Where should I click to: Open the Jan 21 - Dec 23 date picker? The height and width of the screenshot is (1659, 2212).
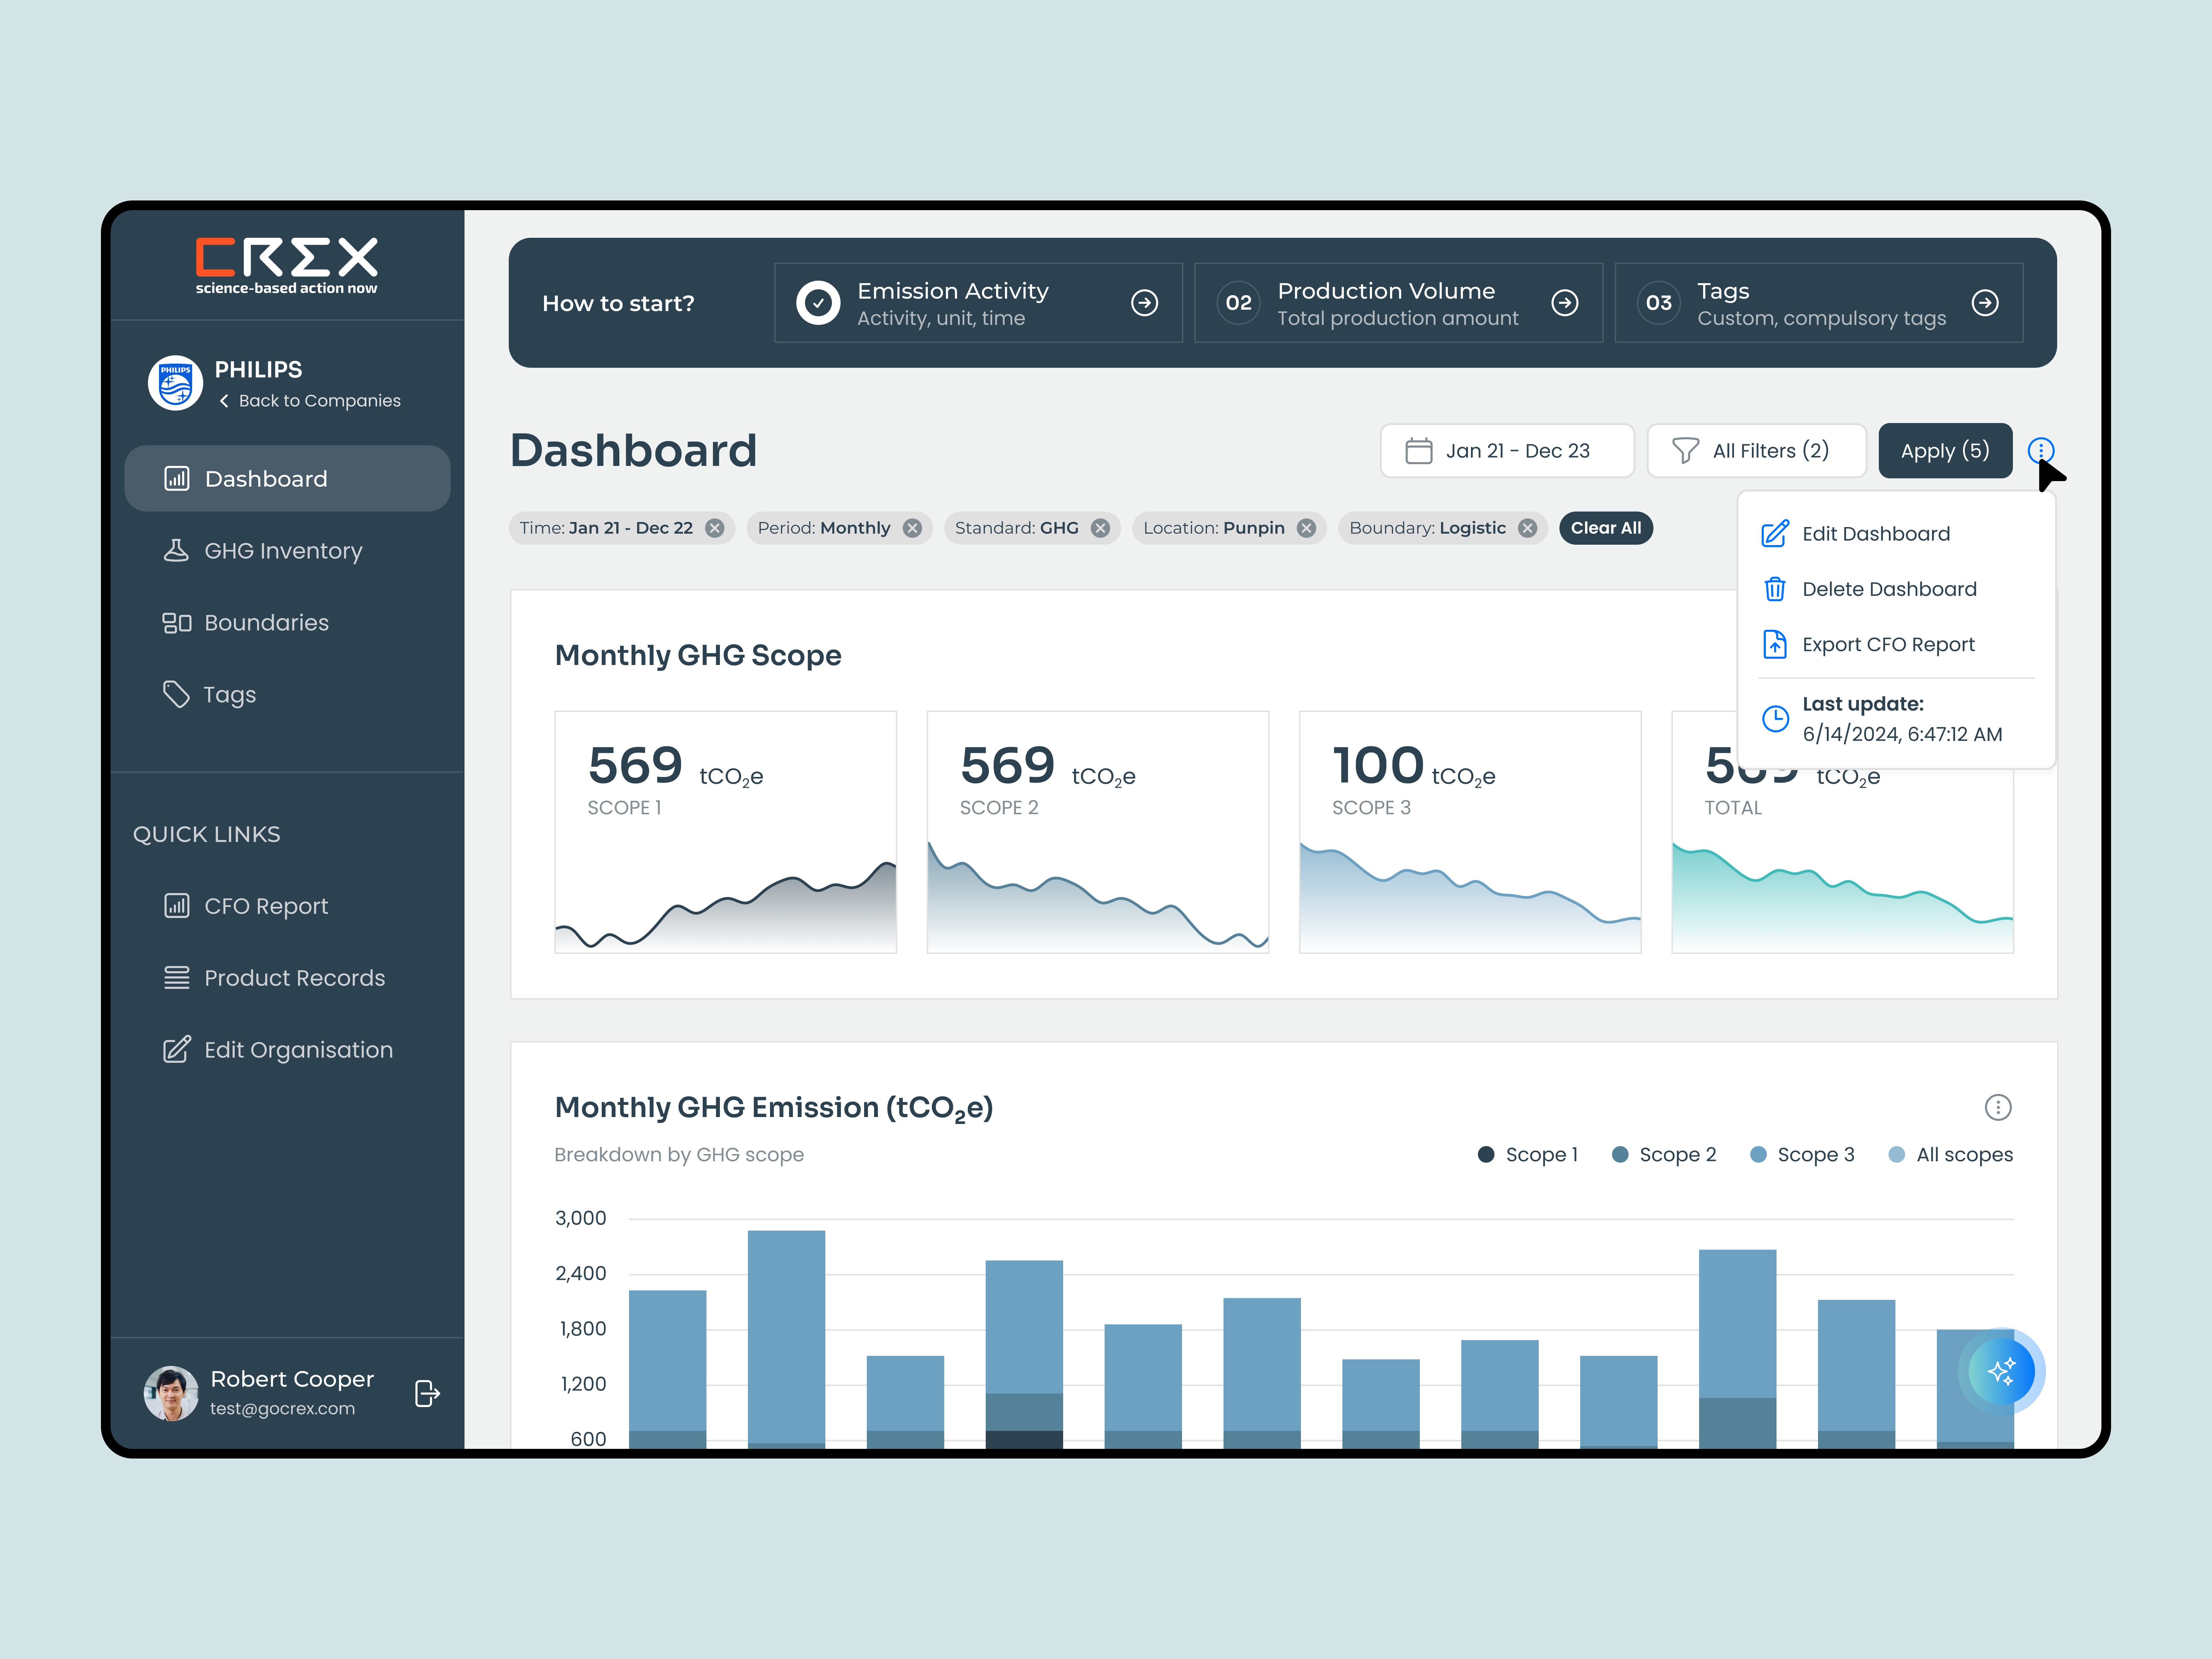1507,451
